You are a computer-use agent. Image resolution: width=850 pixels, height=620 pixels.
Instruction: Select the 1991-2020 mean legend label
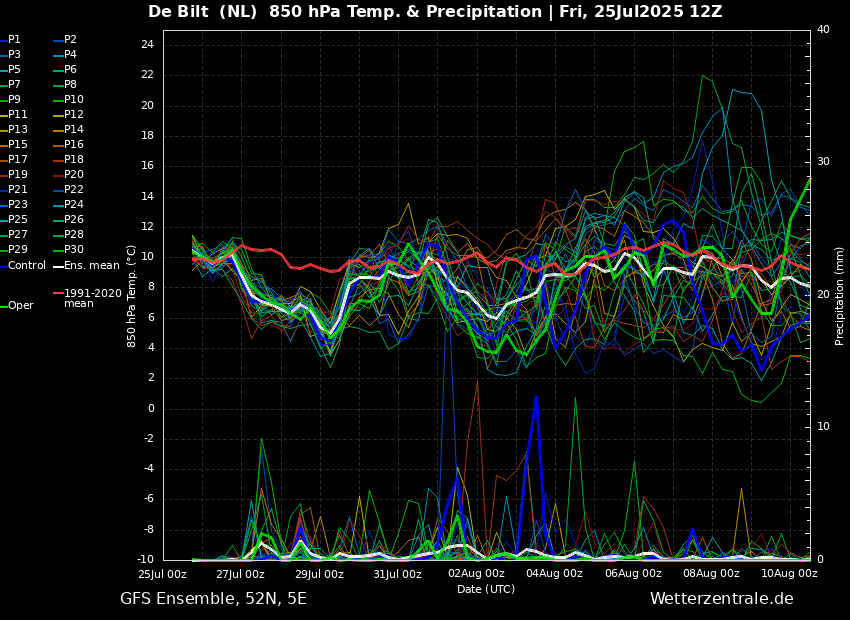(x=92, y=299)
